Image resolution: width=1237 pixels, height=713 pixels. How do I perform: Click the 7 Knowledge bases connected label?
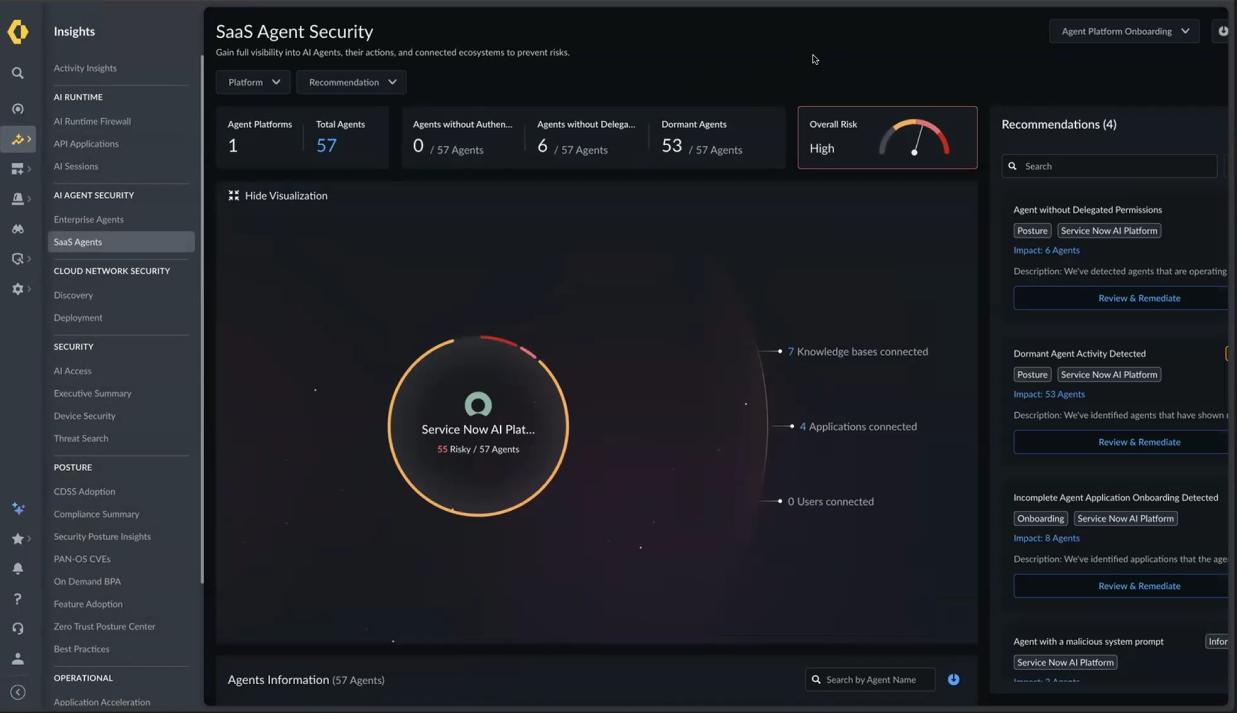(x=858, y=352)
